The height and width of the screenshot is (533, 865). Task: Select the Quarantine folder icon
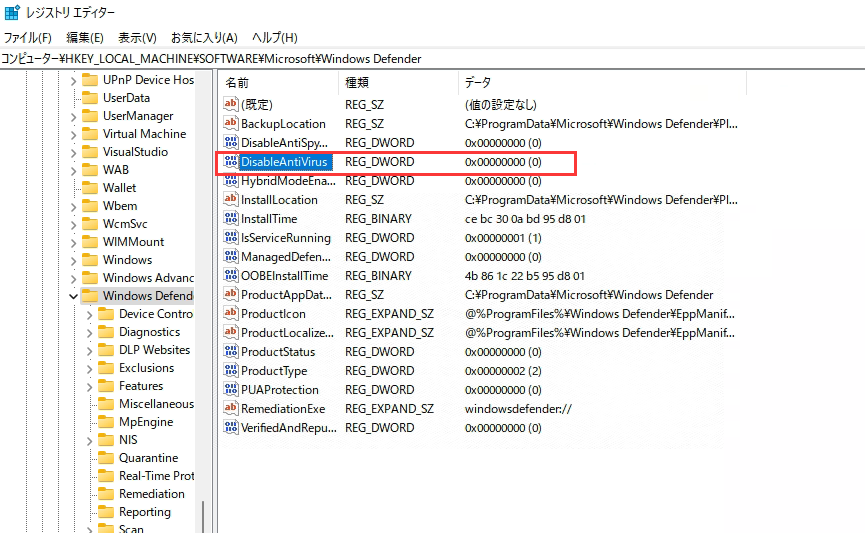coord(105,457)
